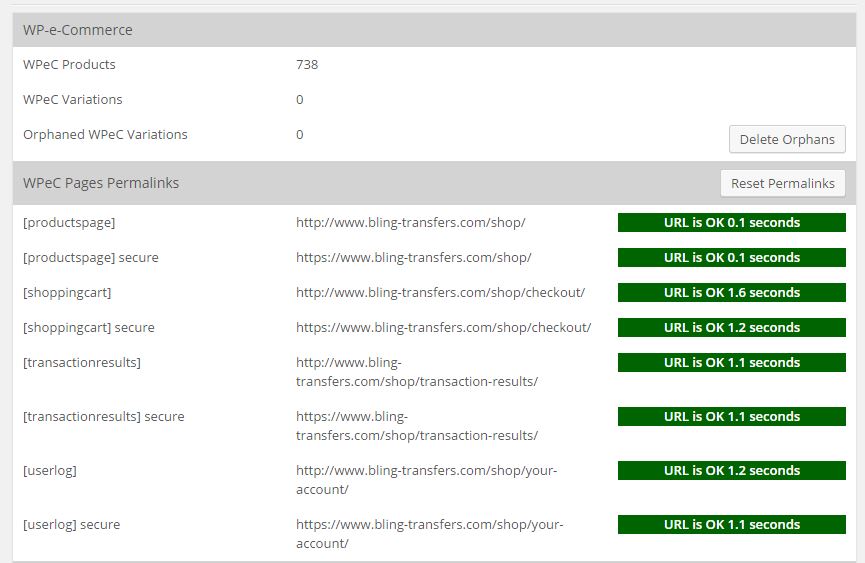
Task: Click the URL is OK 1.6 seconds status
Action: click(x=731, y=292)
